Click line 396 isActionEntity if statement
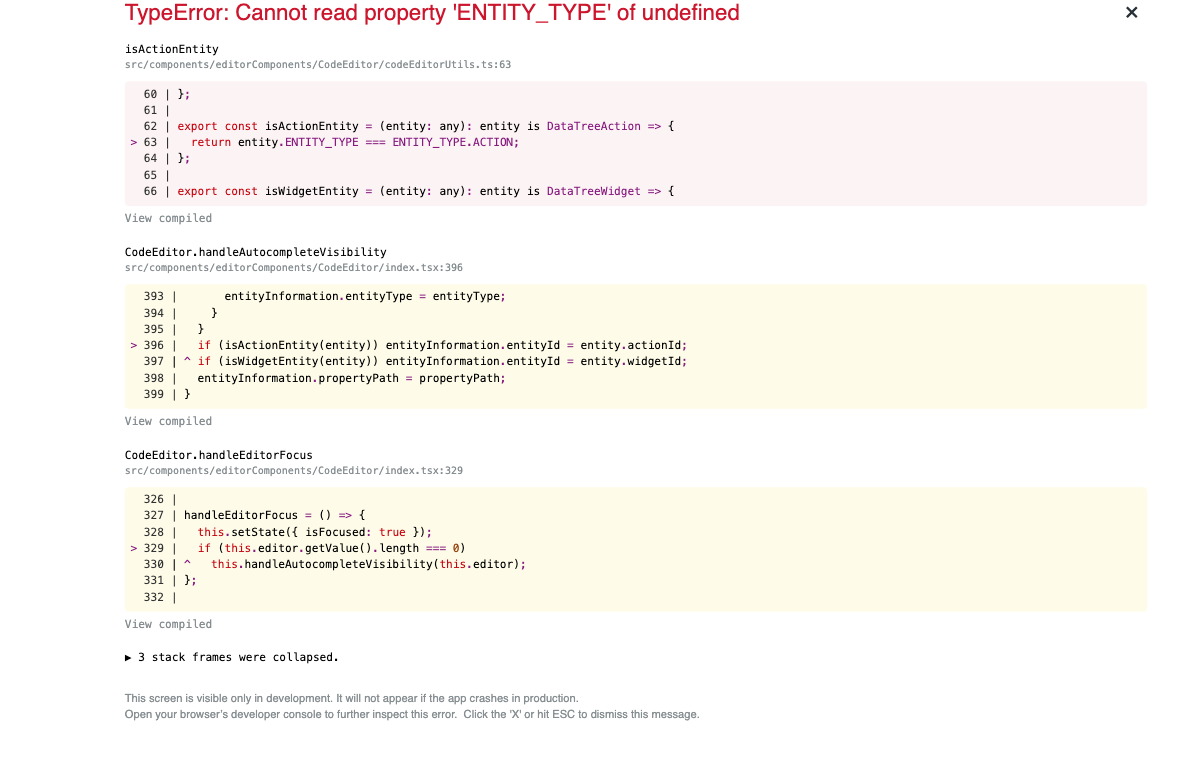The height and width of the screenshot is (766, 1198). point(442,345)
